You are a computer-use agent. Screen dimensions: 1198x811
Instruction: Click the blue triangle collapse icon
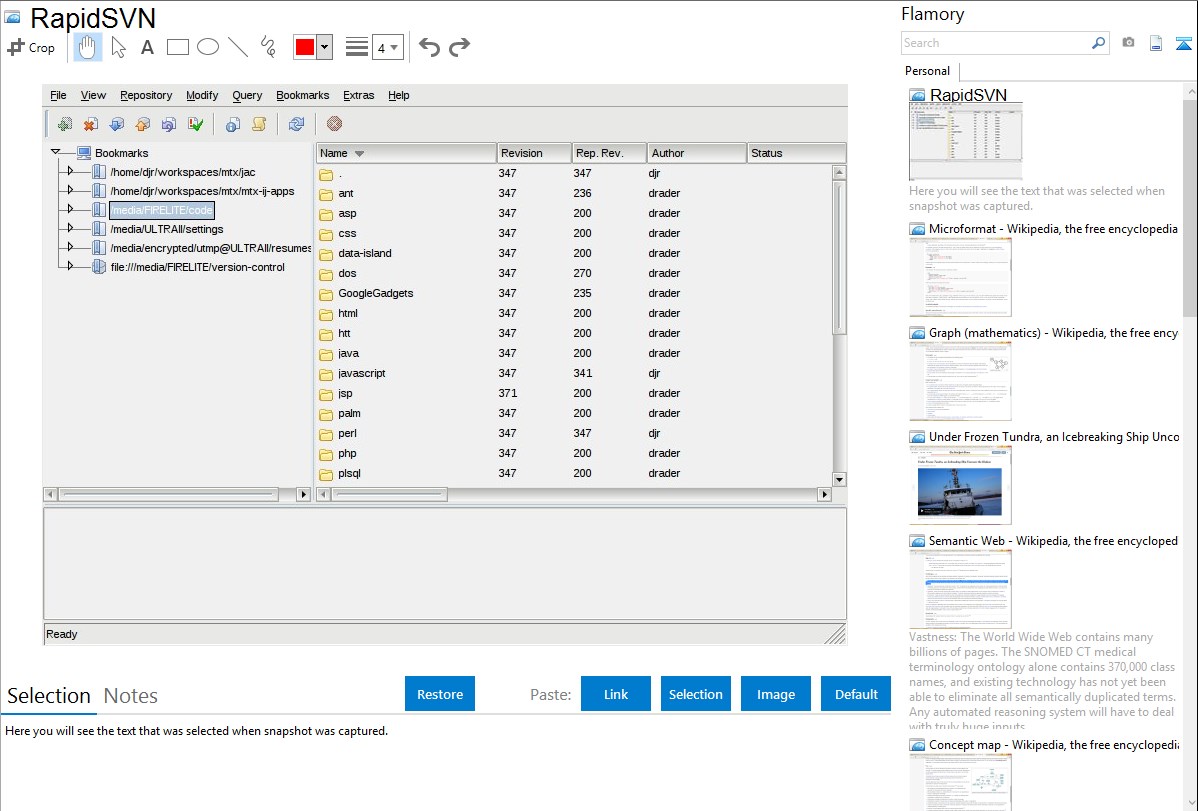(1183, 43)
